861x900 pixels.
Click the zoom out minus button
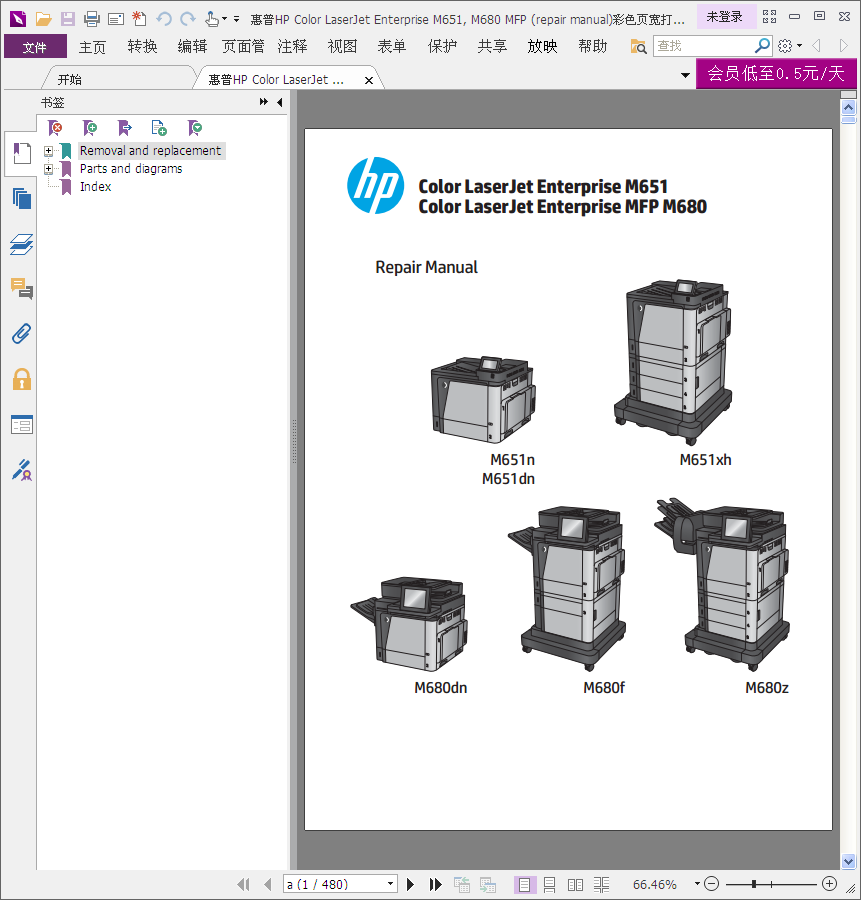pos(711,884)
